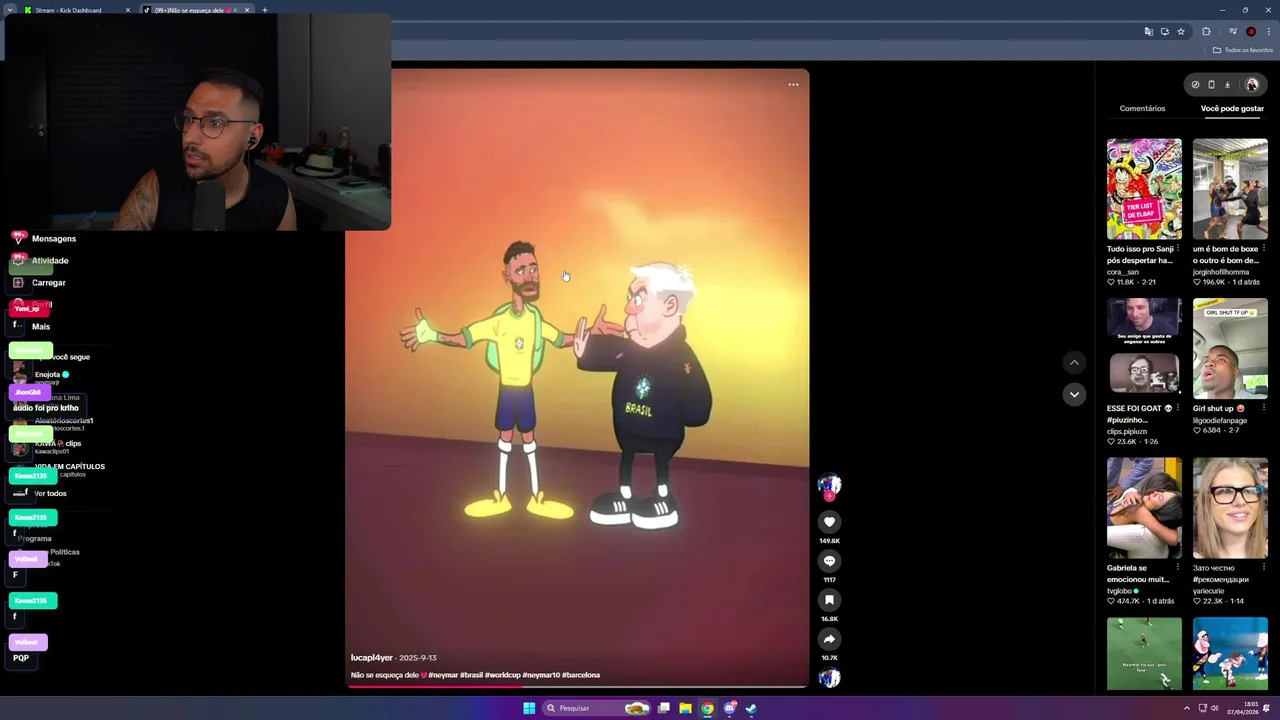Image resolution: width=1280 pixels, height=720 pixels.
Task: Open the boxing video by jorginhofilhomma
Action: point(1230,188)
